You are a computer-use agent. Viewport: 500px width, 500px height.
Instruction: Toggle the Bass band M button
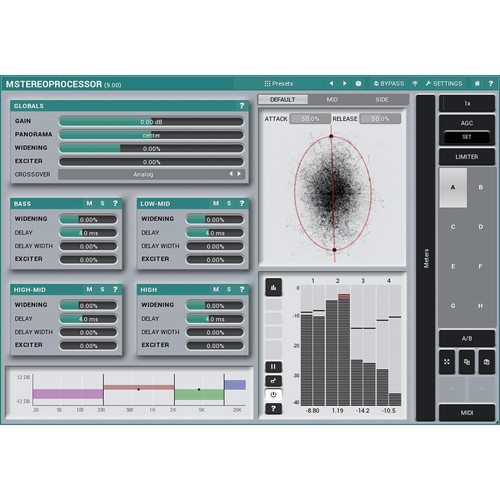click(x=89, y=203)
